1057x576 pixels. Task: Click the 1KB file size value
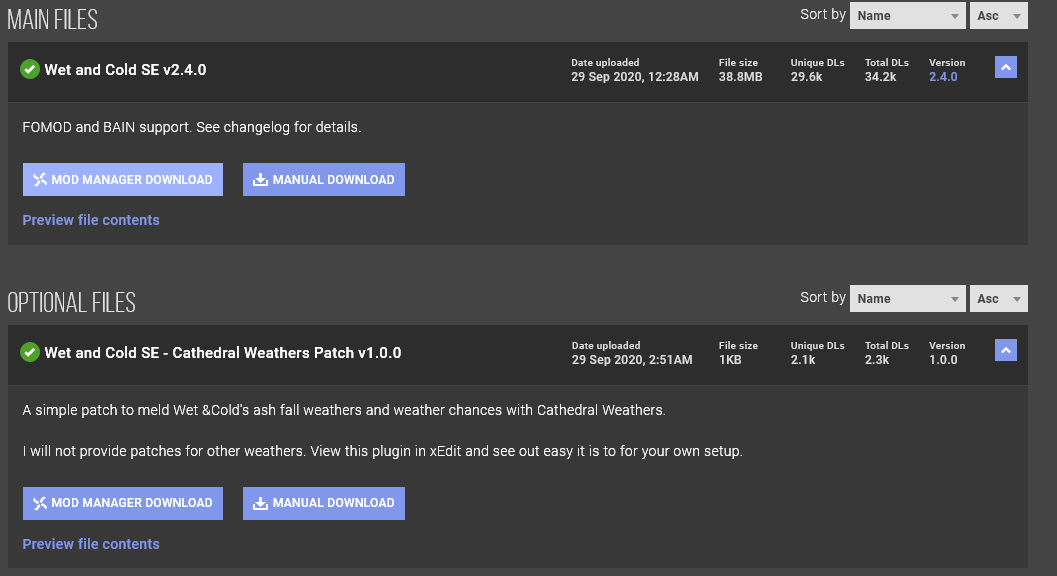click(x=730, y=359)
